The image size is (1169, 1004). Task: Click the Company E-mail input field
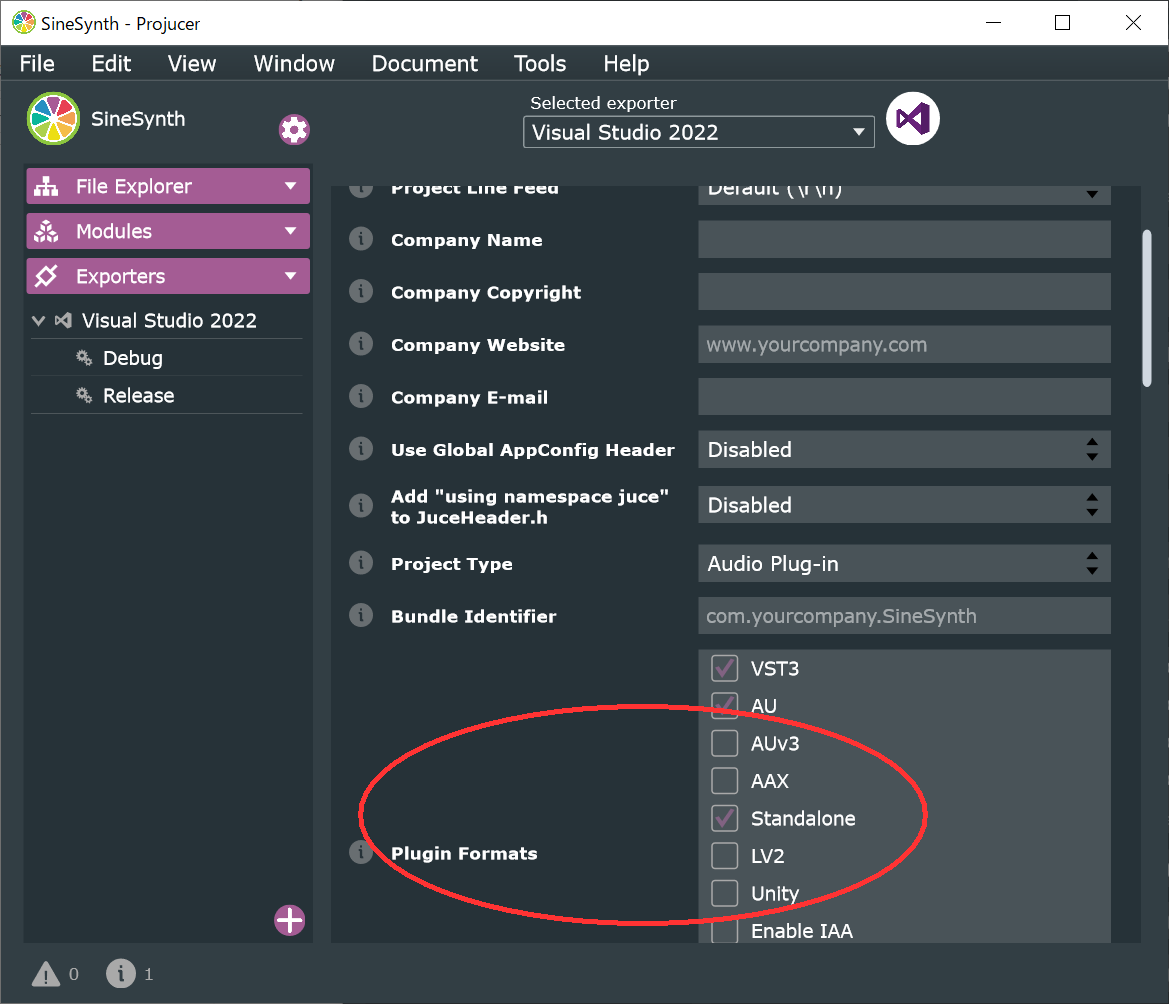(904, 397)
